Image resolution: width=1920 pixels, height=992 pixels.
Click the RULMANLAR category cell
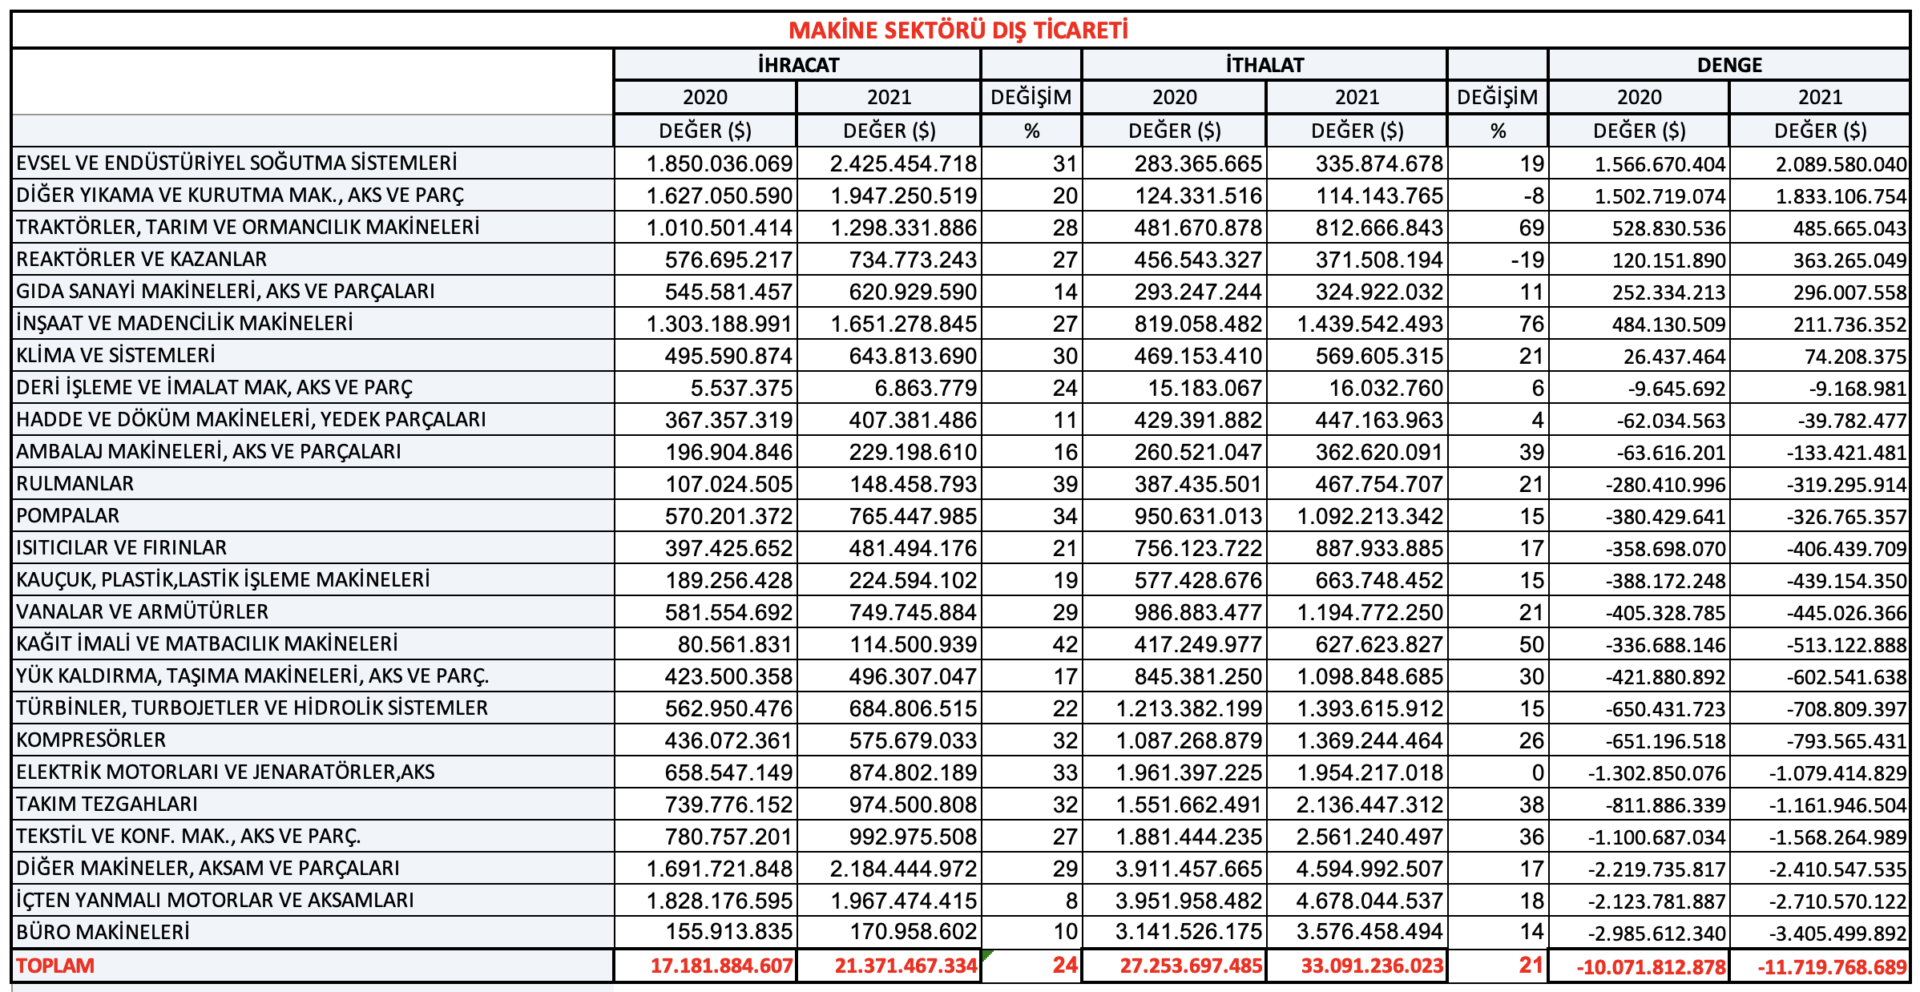[74, 484]
